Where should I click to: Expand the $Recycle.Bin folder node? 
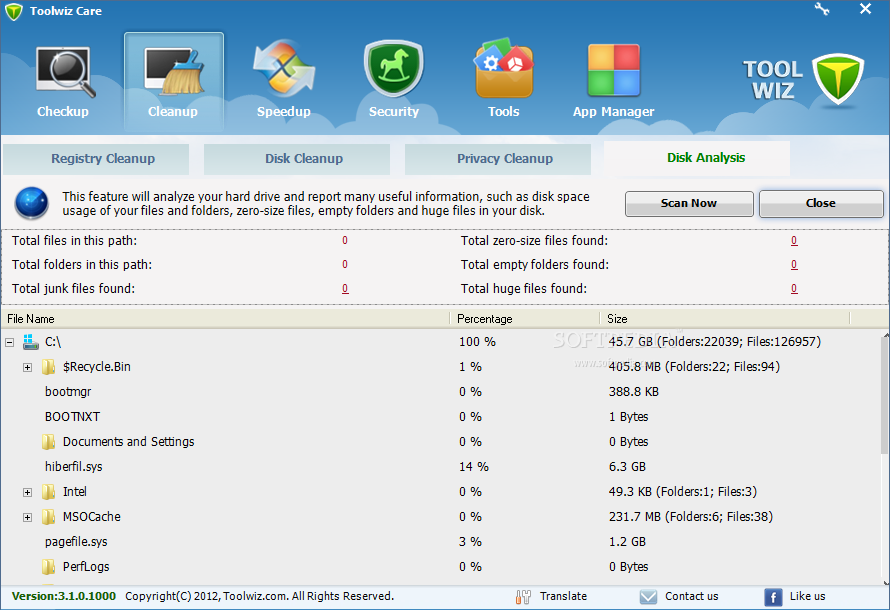[x=27, y=367]
